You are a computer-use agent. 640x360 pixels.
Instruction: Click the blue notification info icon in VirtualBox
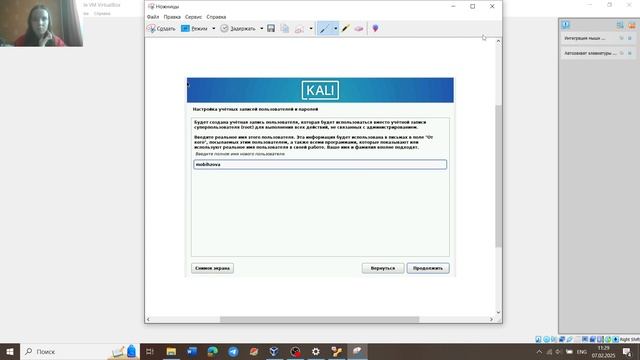point(565,25)
